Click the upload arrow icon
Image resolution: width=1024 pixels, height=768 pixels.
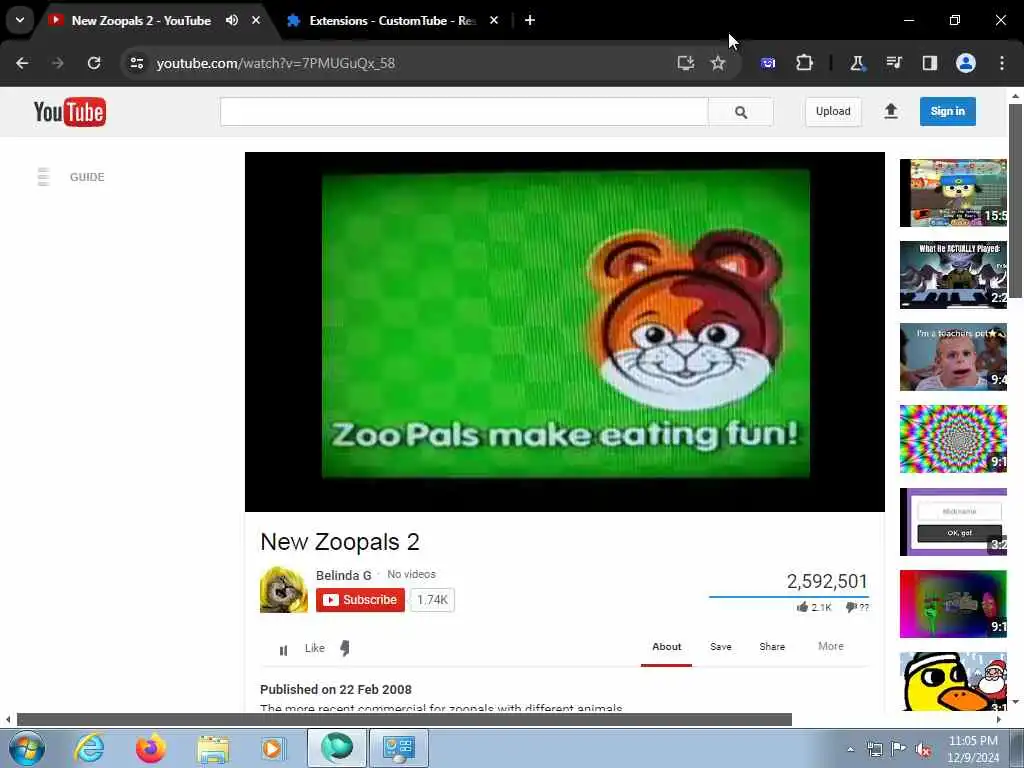891,111
